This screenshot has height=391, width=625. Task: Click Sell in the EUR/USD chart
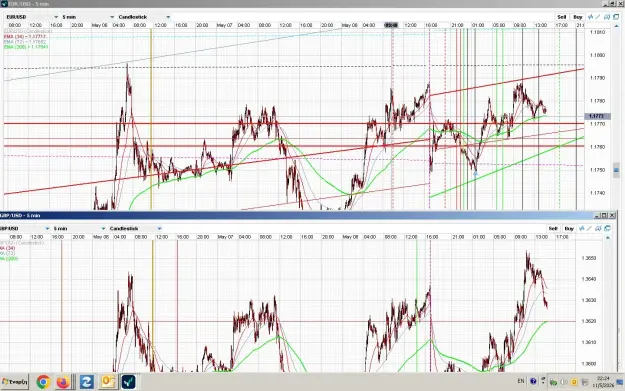click(x=562, y=17)
